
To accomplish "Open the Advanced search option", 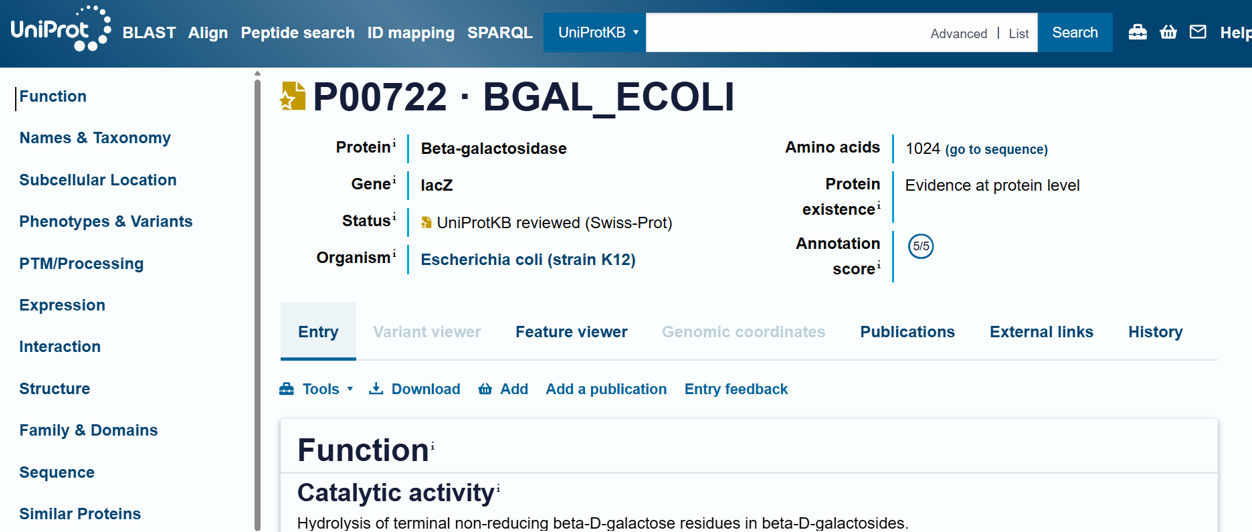I will pos(958,34).
